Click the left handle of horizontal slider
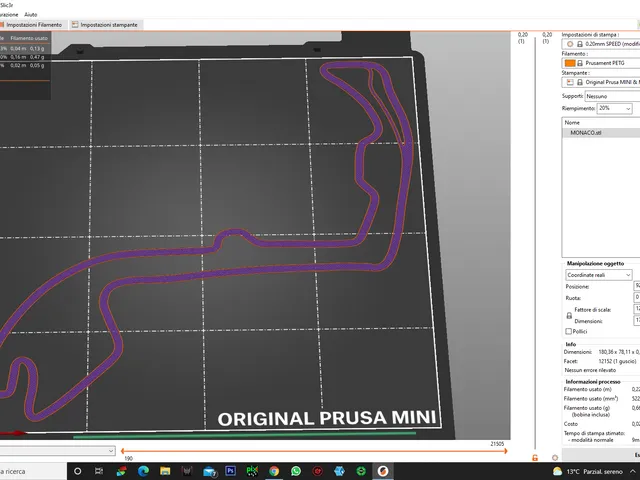The height and width of the screenshot is (480, 640). coord(122,451)
